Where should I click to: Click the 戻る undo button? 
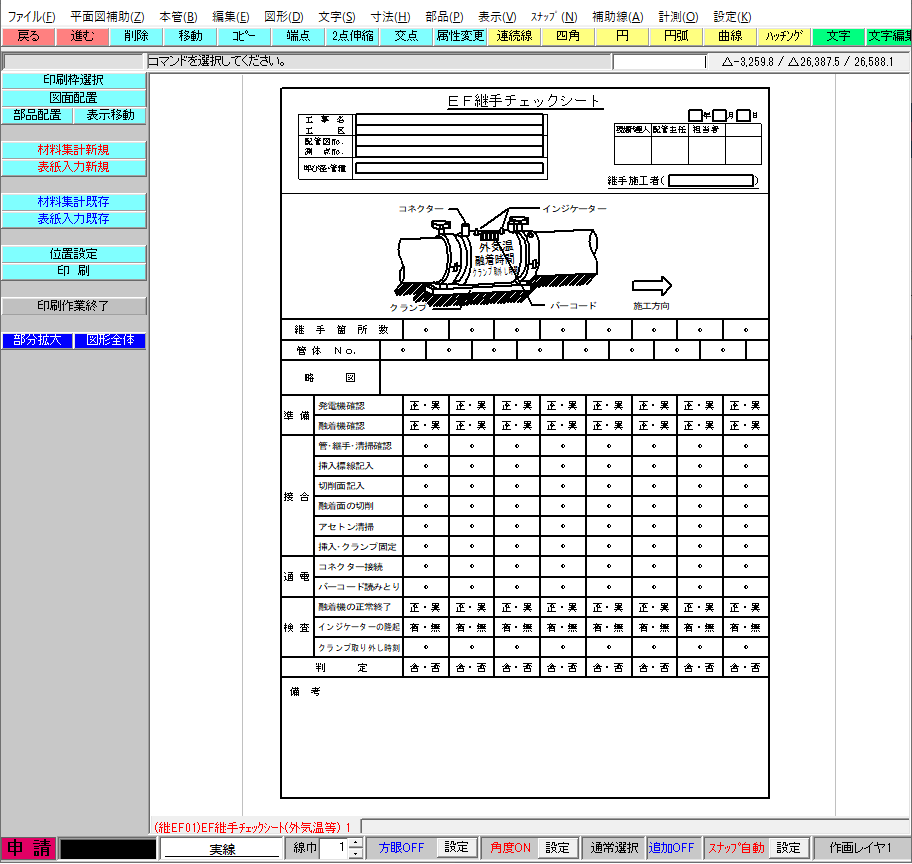point(28,36)
